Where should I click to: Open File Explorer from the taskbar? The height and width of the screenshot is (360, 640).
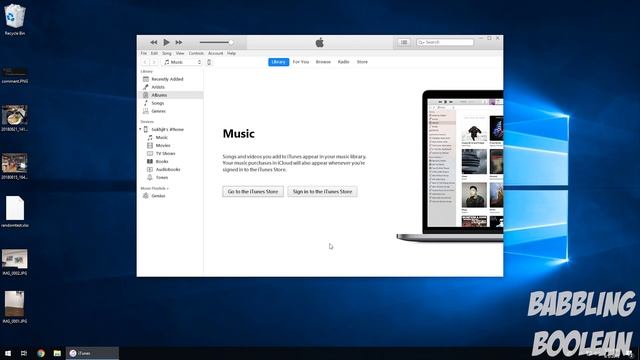(x=57, y=353)
